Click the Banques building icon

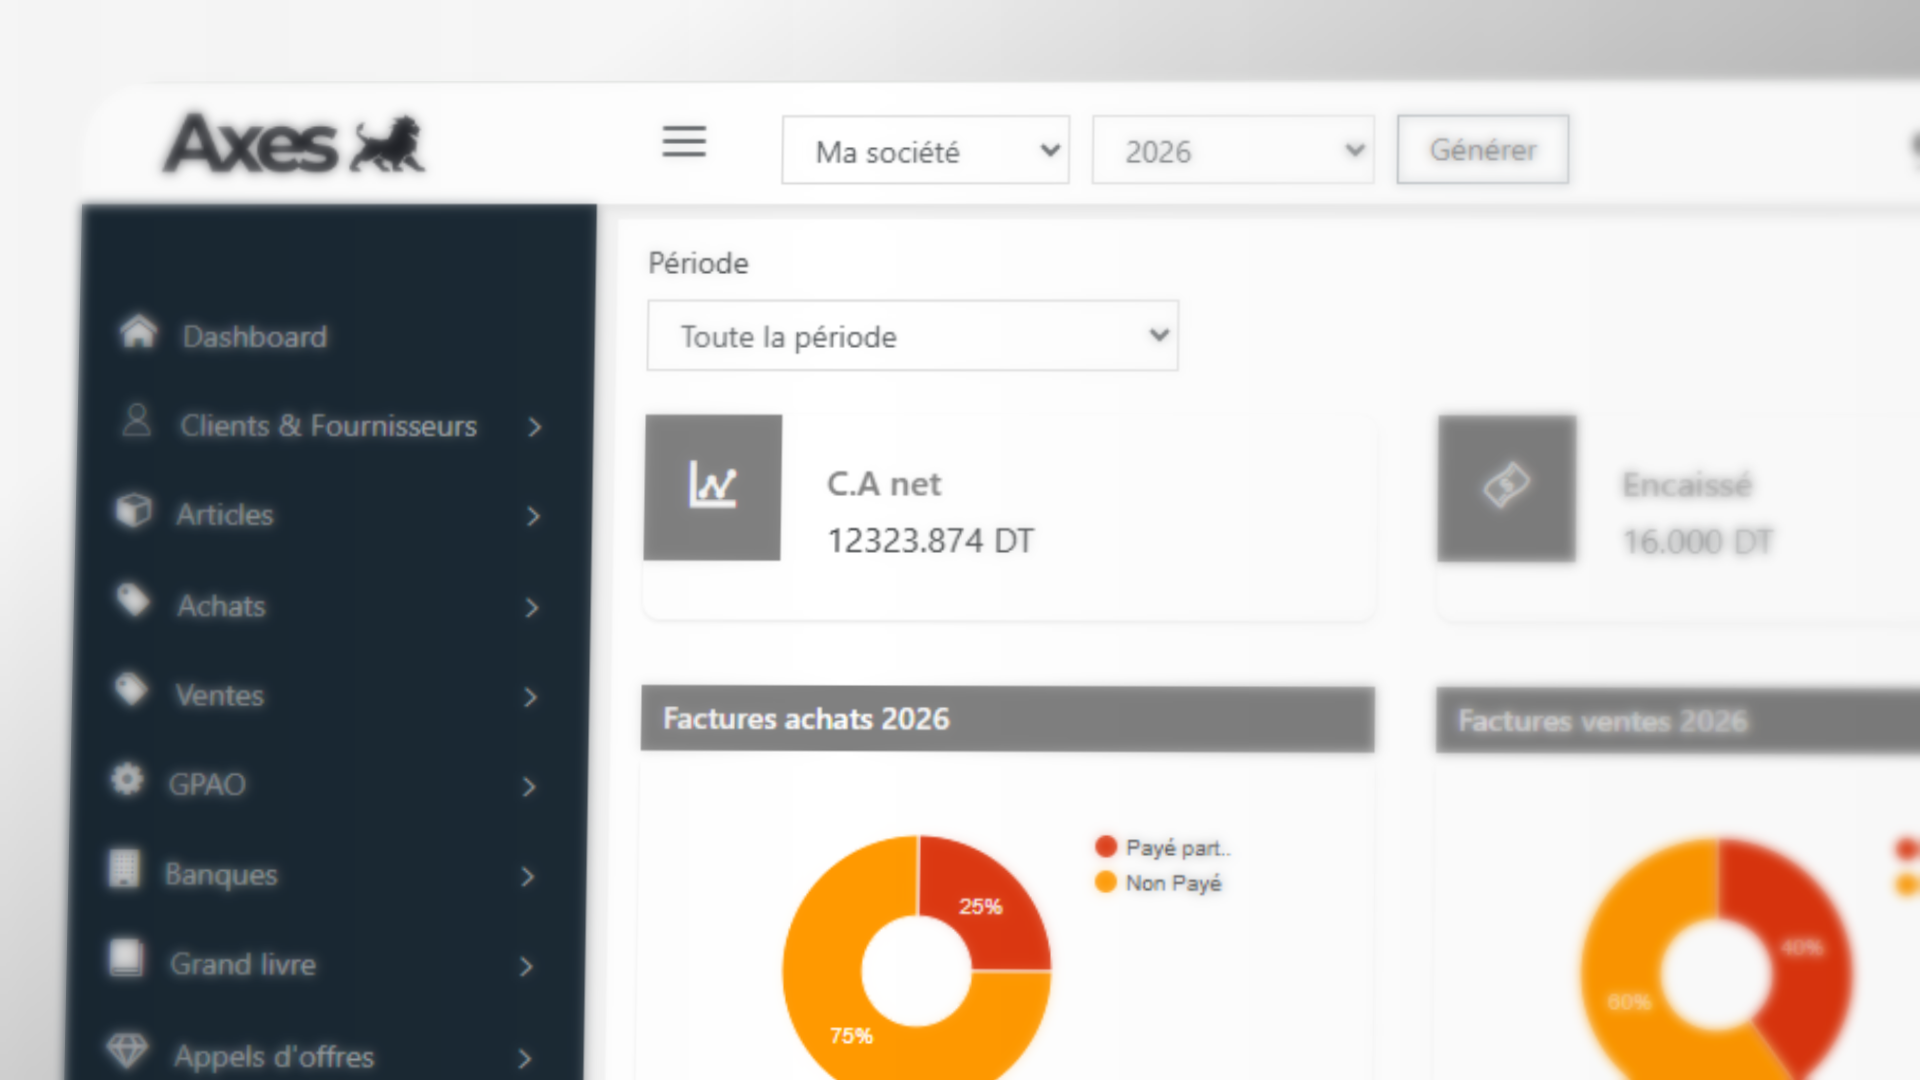coord(124,869)
